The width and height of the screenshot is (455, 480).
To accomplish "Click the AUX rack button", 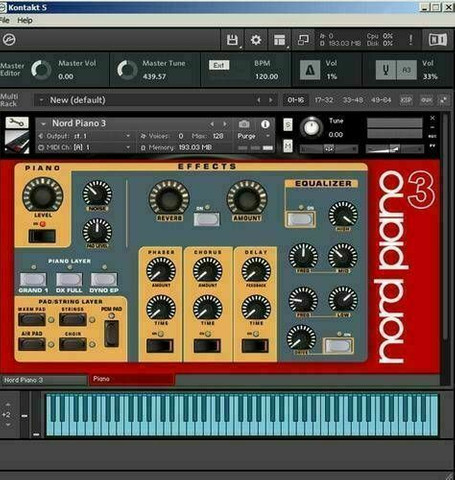I will click(x=426, y=100).
